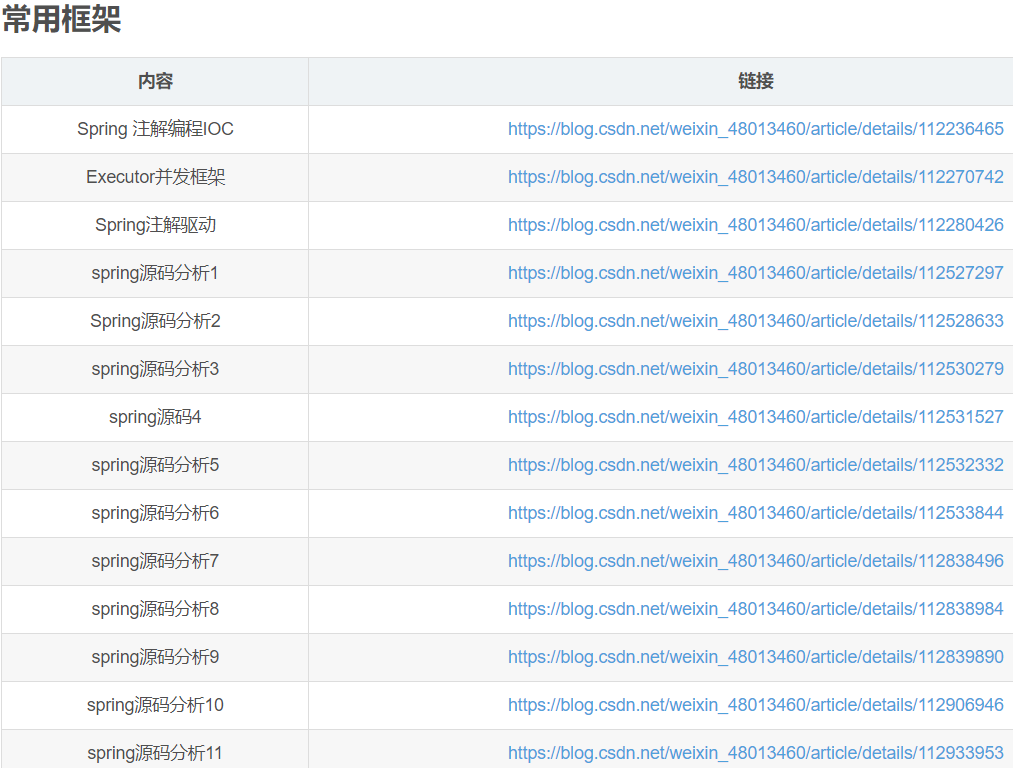Select the spring源码分析5 cell
The image size is (1013, 768).
coord(155,465)
